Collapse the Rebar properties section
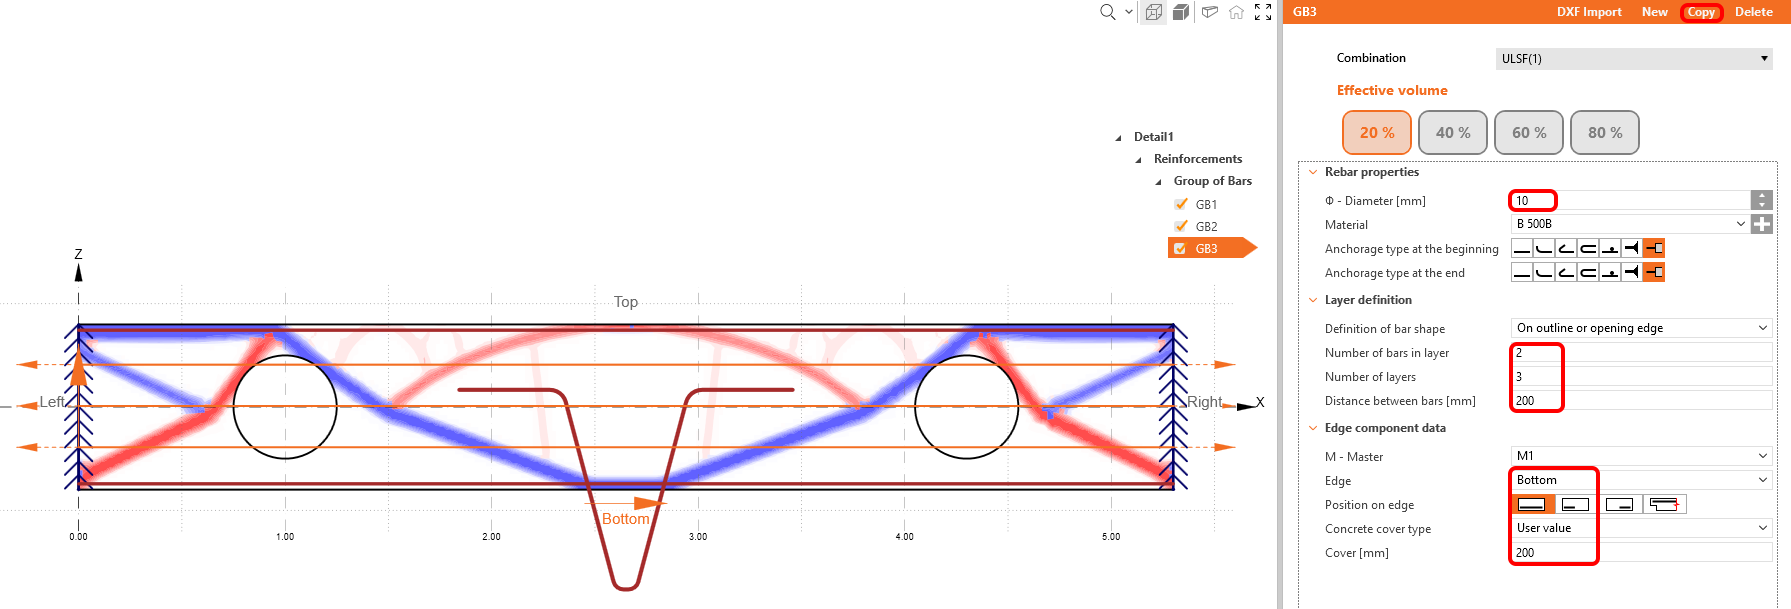Viewport: 1791px width, 609px height. [x=1313, y=172]
